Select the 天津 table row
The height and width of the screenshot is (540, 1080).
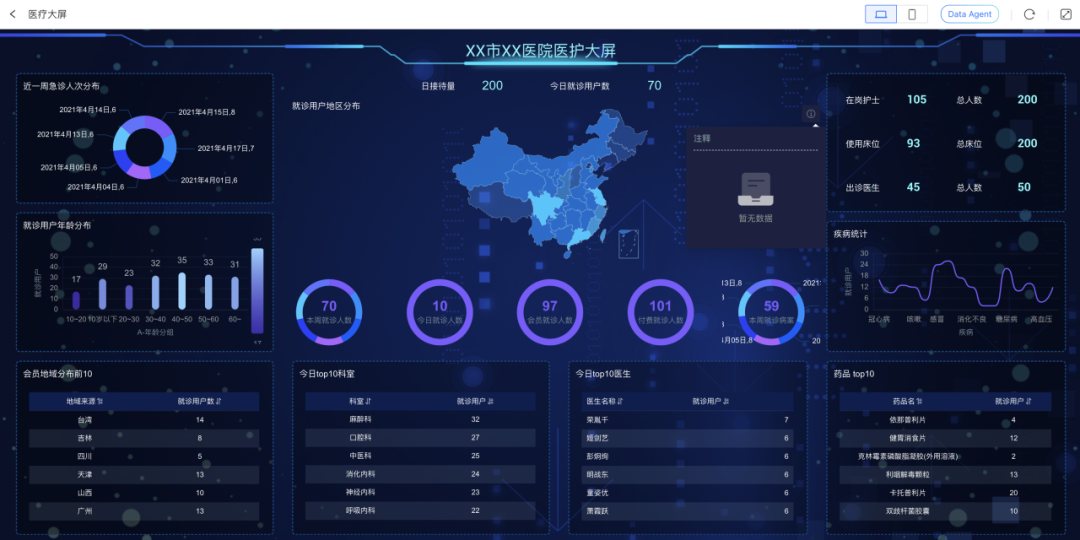coord(144,475)
